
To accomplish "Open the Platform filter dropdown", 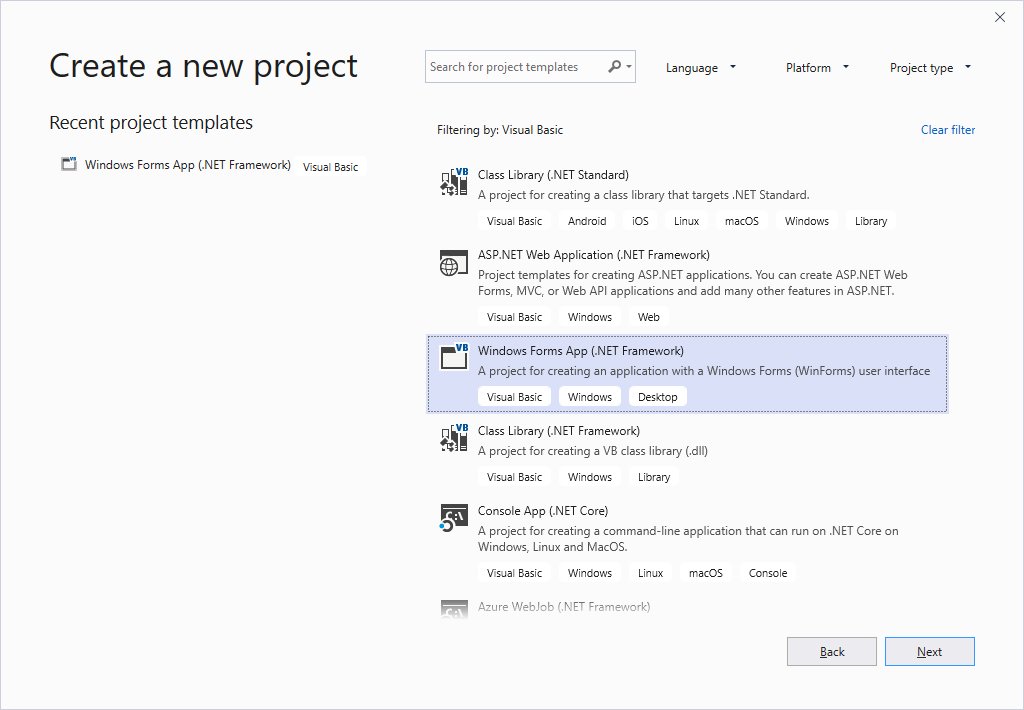I will click(x=817, y=67).
